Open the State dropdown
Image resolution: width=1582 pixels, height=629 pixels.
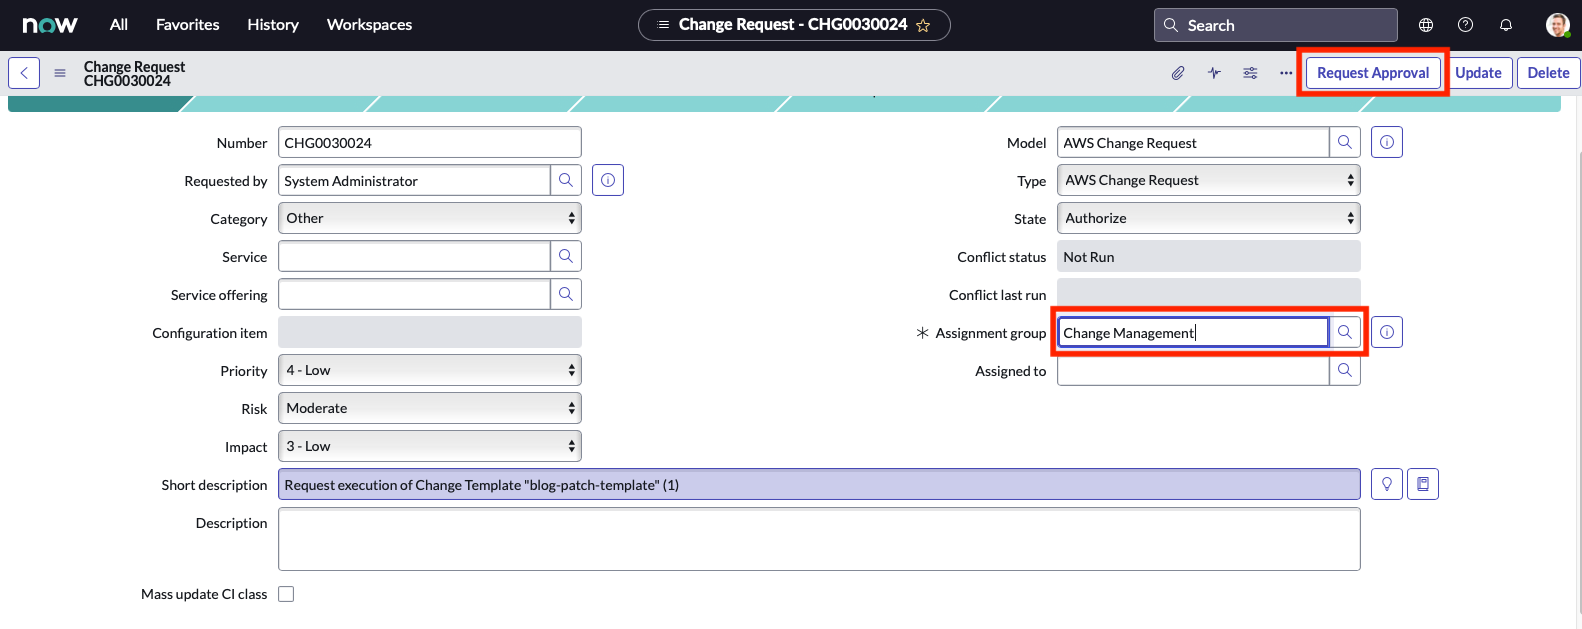pyautogui.click(x=1209, y=218)
